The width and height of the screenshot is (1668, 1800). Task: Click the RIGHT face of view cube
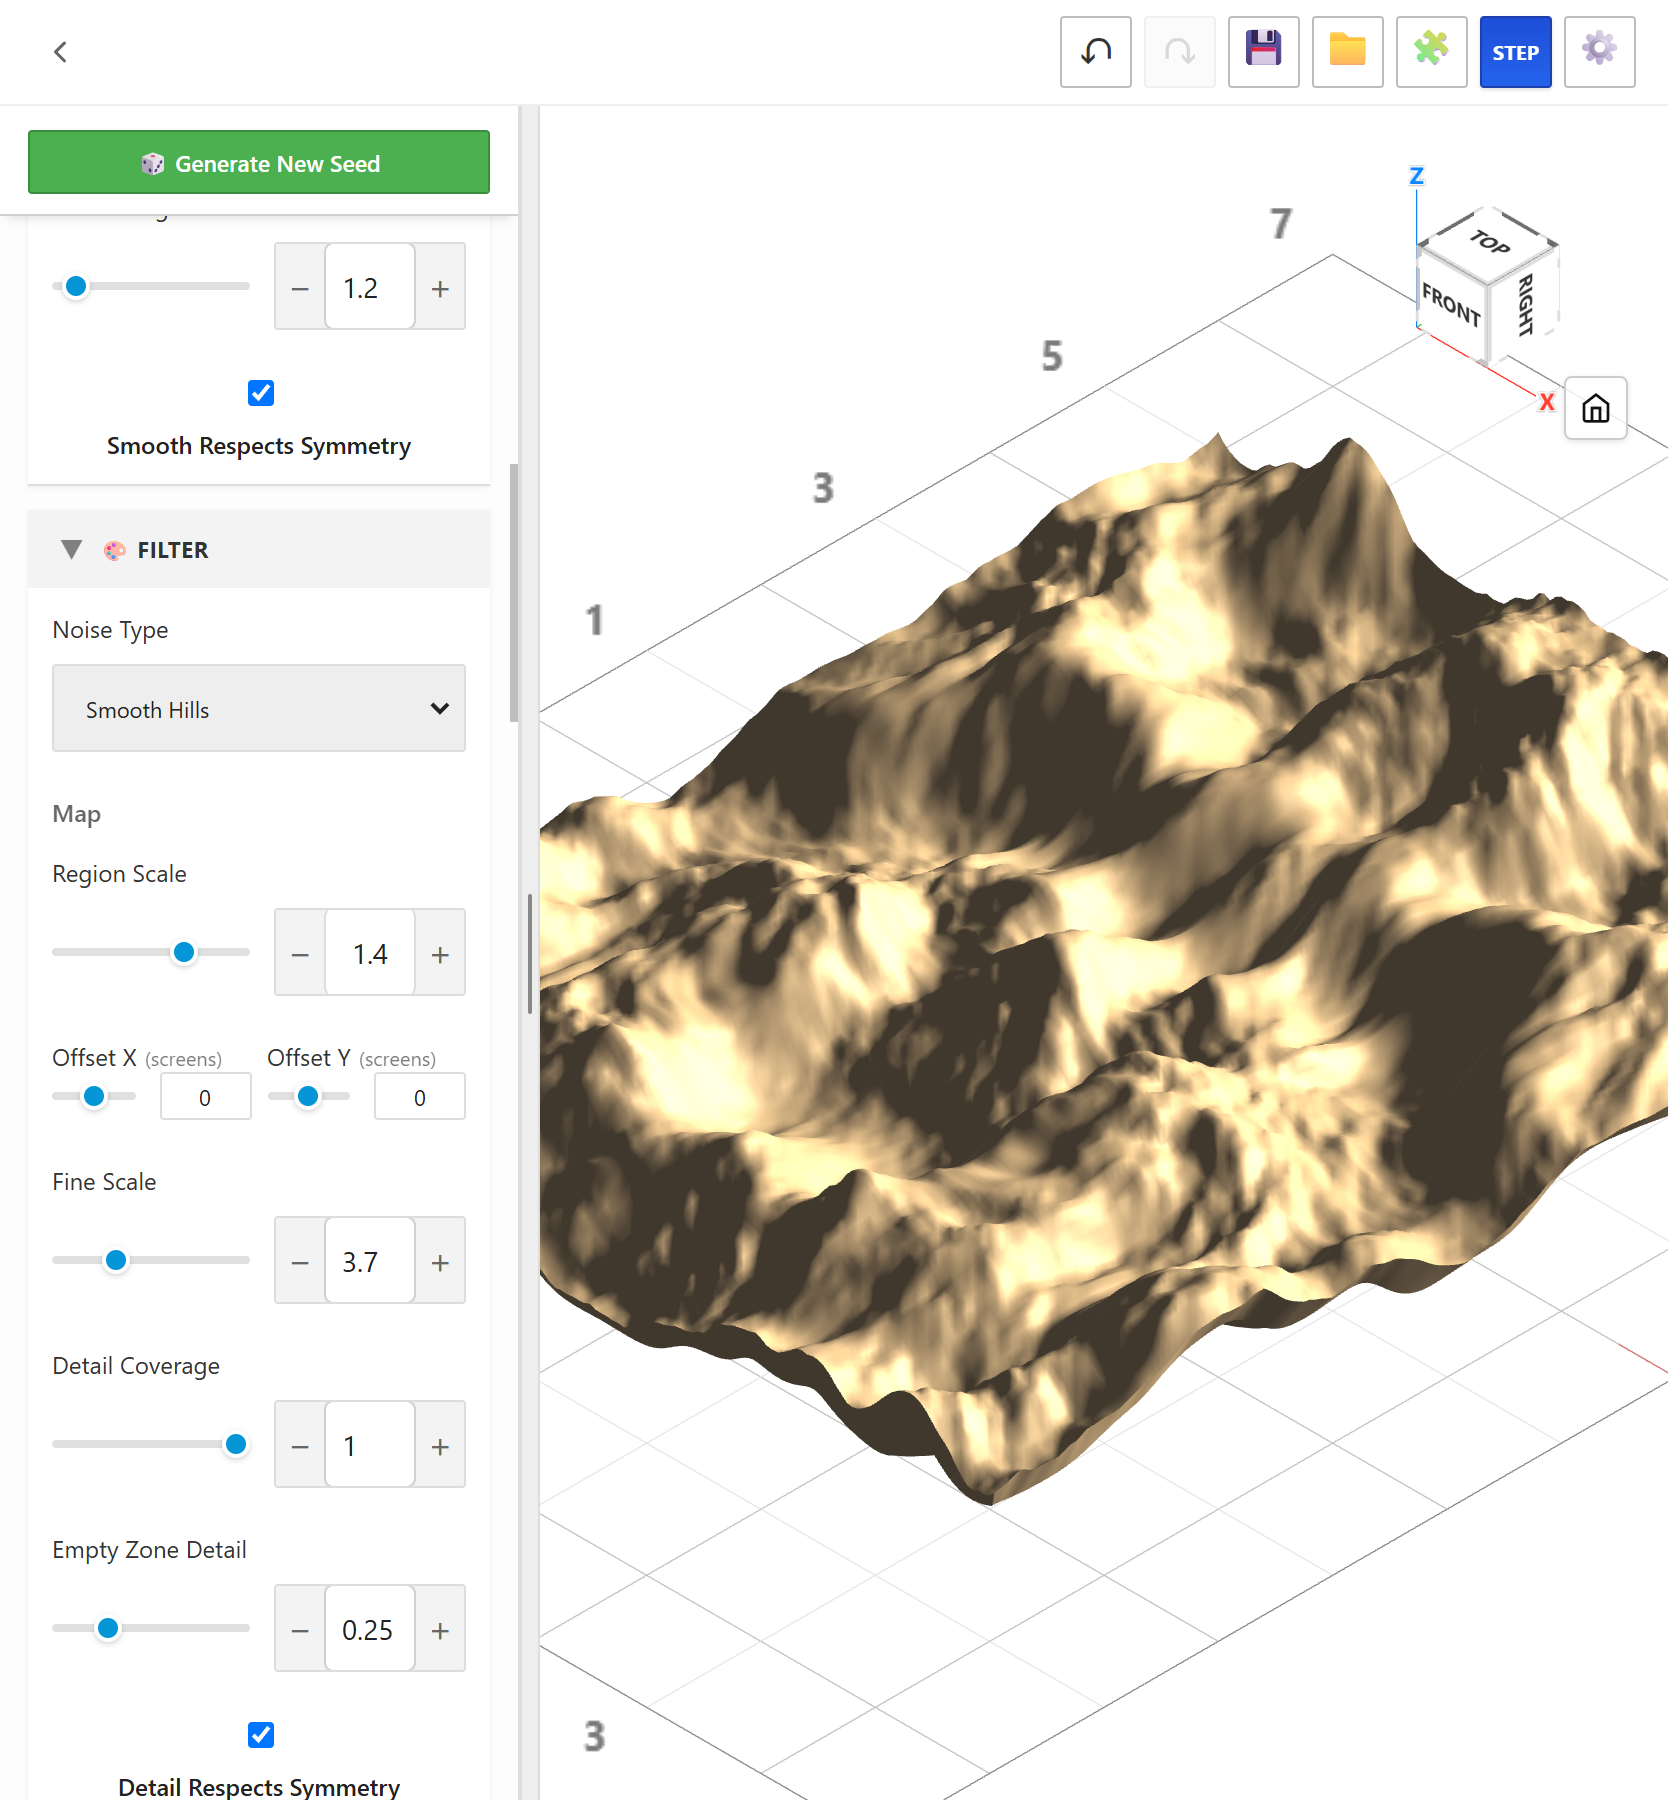tap(1525, 304)
